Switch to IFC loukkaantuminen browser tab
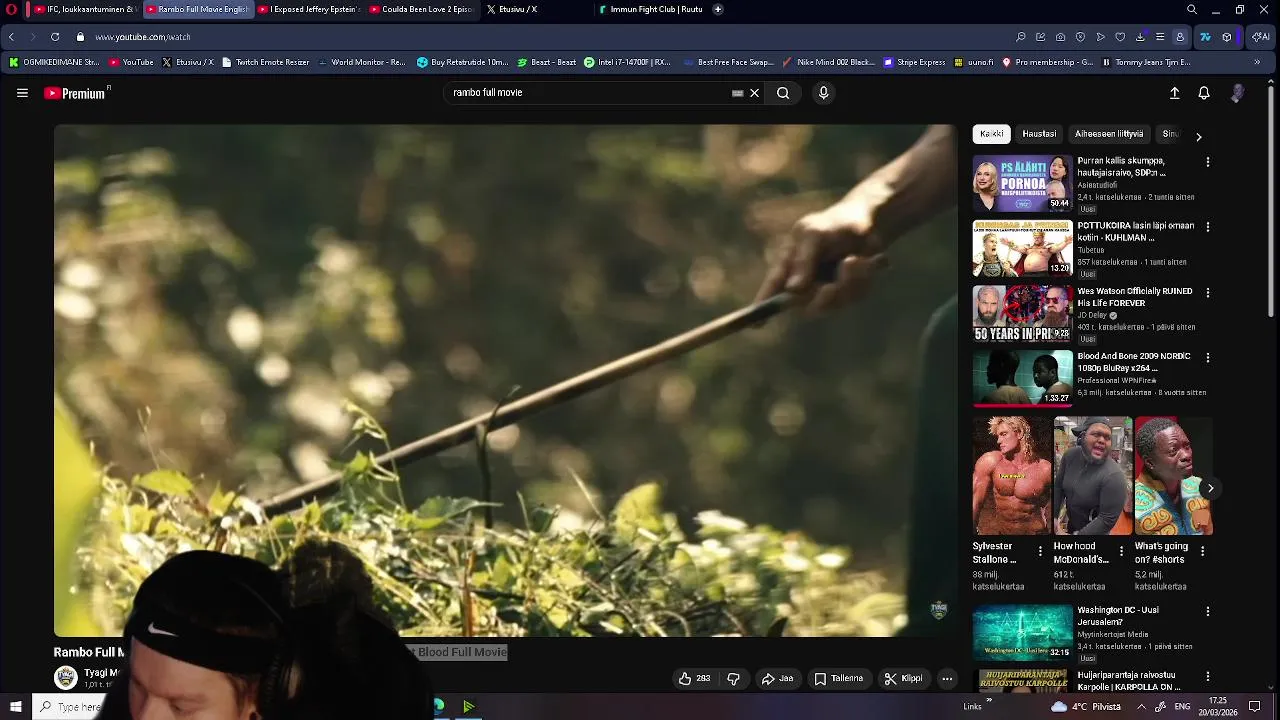1280x720 pixels. point(83,9)
